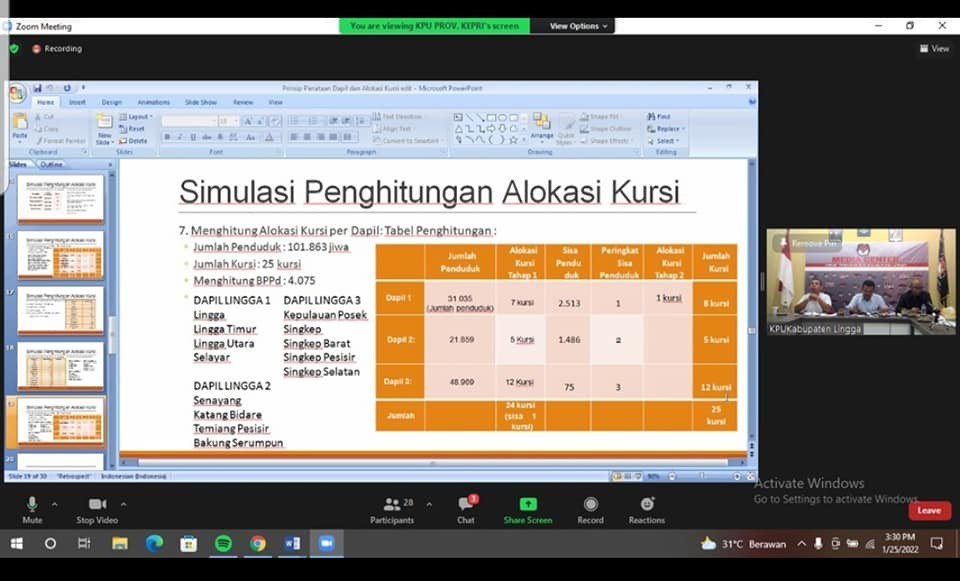960x581 pixels.
Task: Open the Design ribbon tab
Action: [111, 102]
